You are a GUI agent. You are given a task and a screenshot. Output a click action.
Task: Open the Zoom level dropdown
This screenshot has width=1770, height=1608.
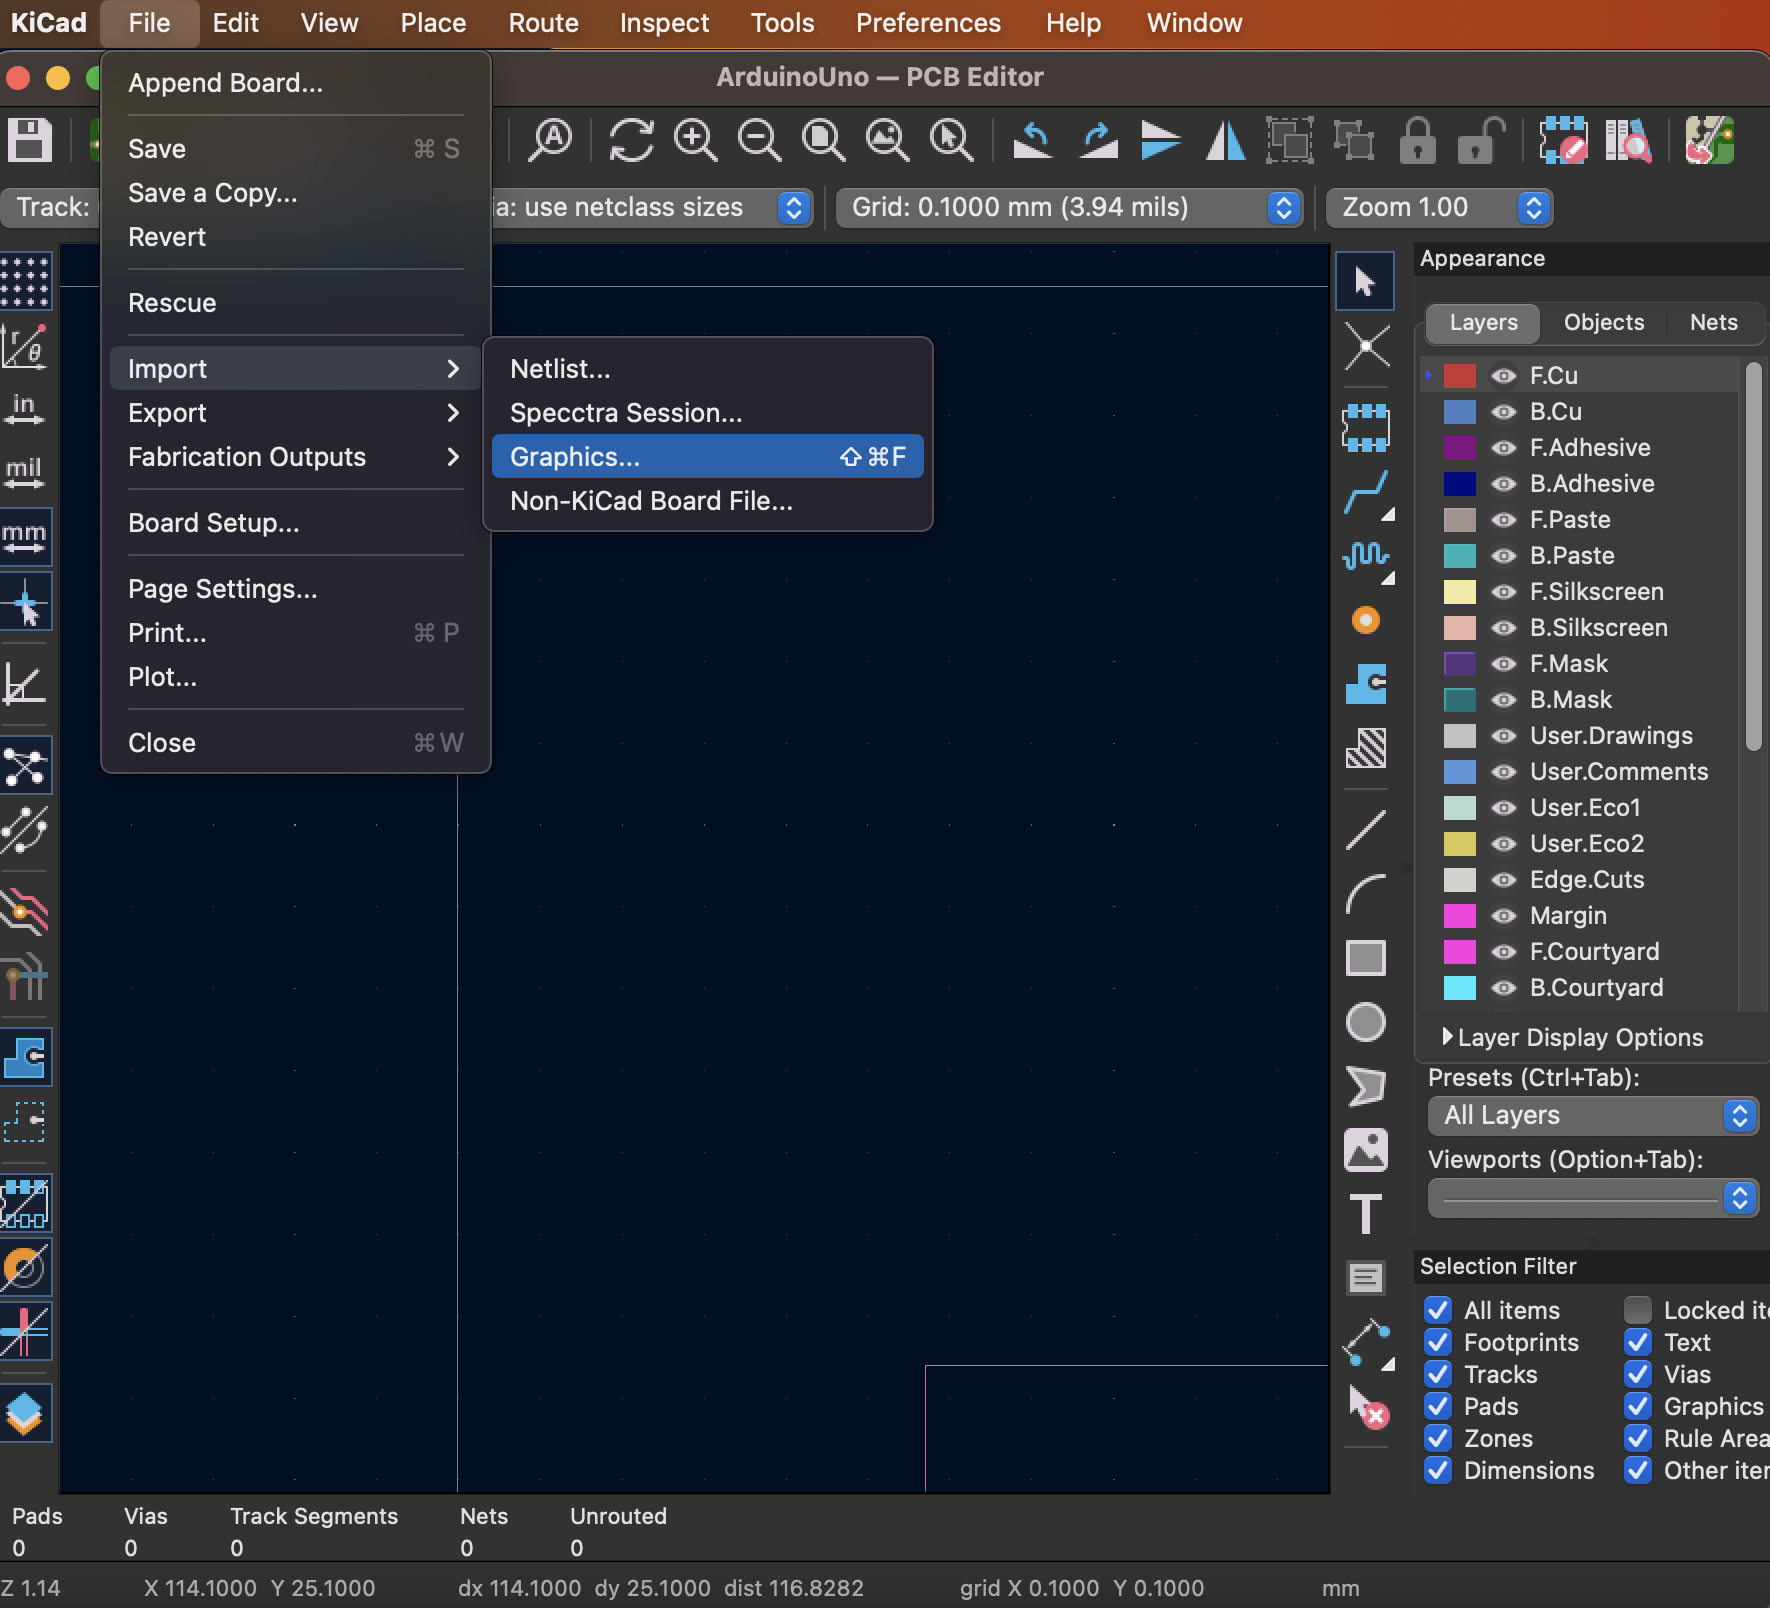(x=1439, y=208)
